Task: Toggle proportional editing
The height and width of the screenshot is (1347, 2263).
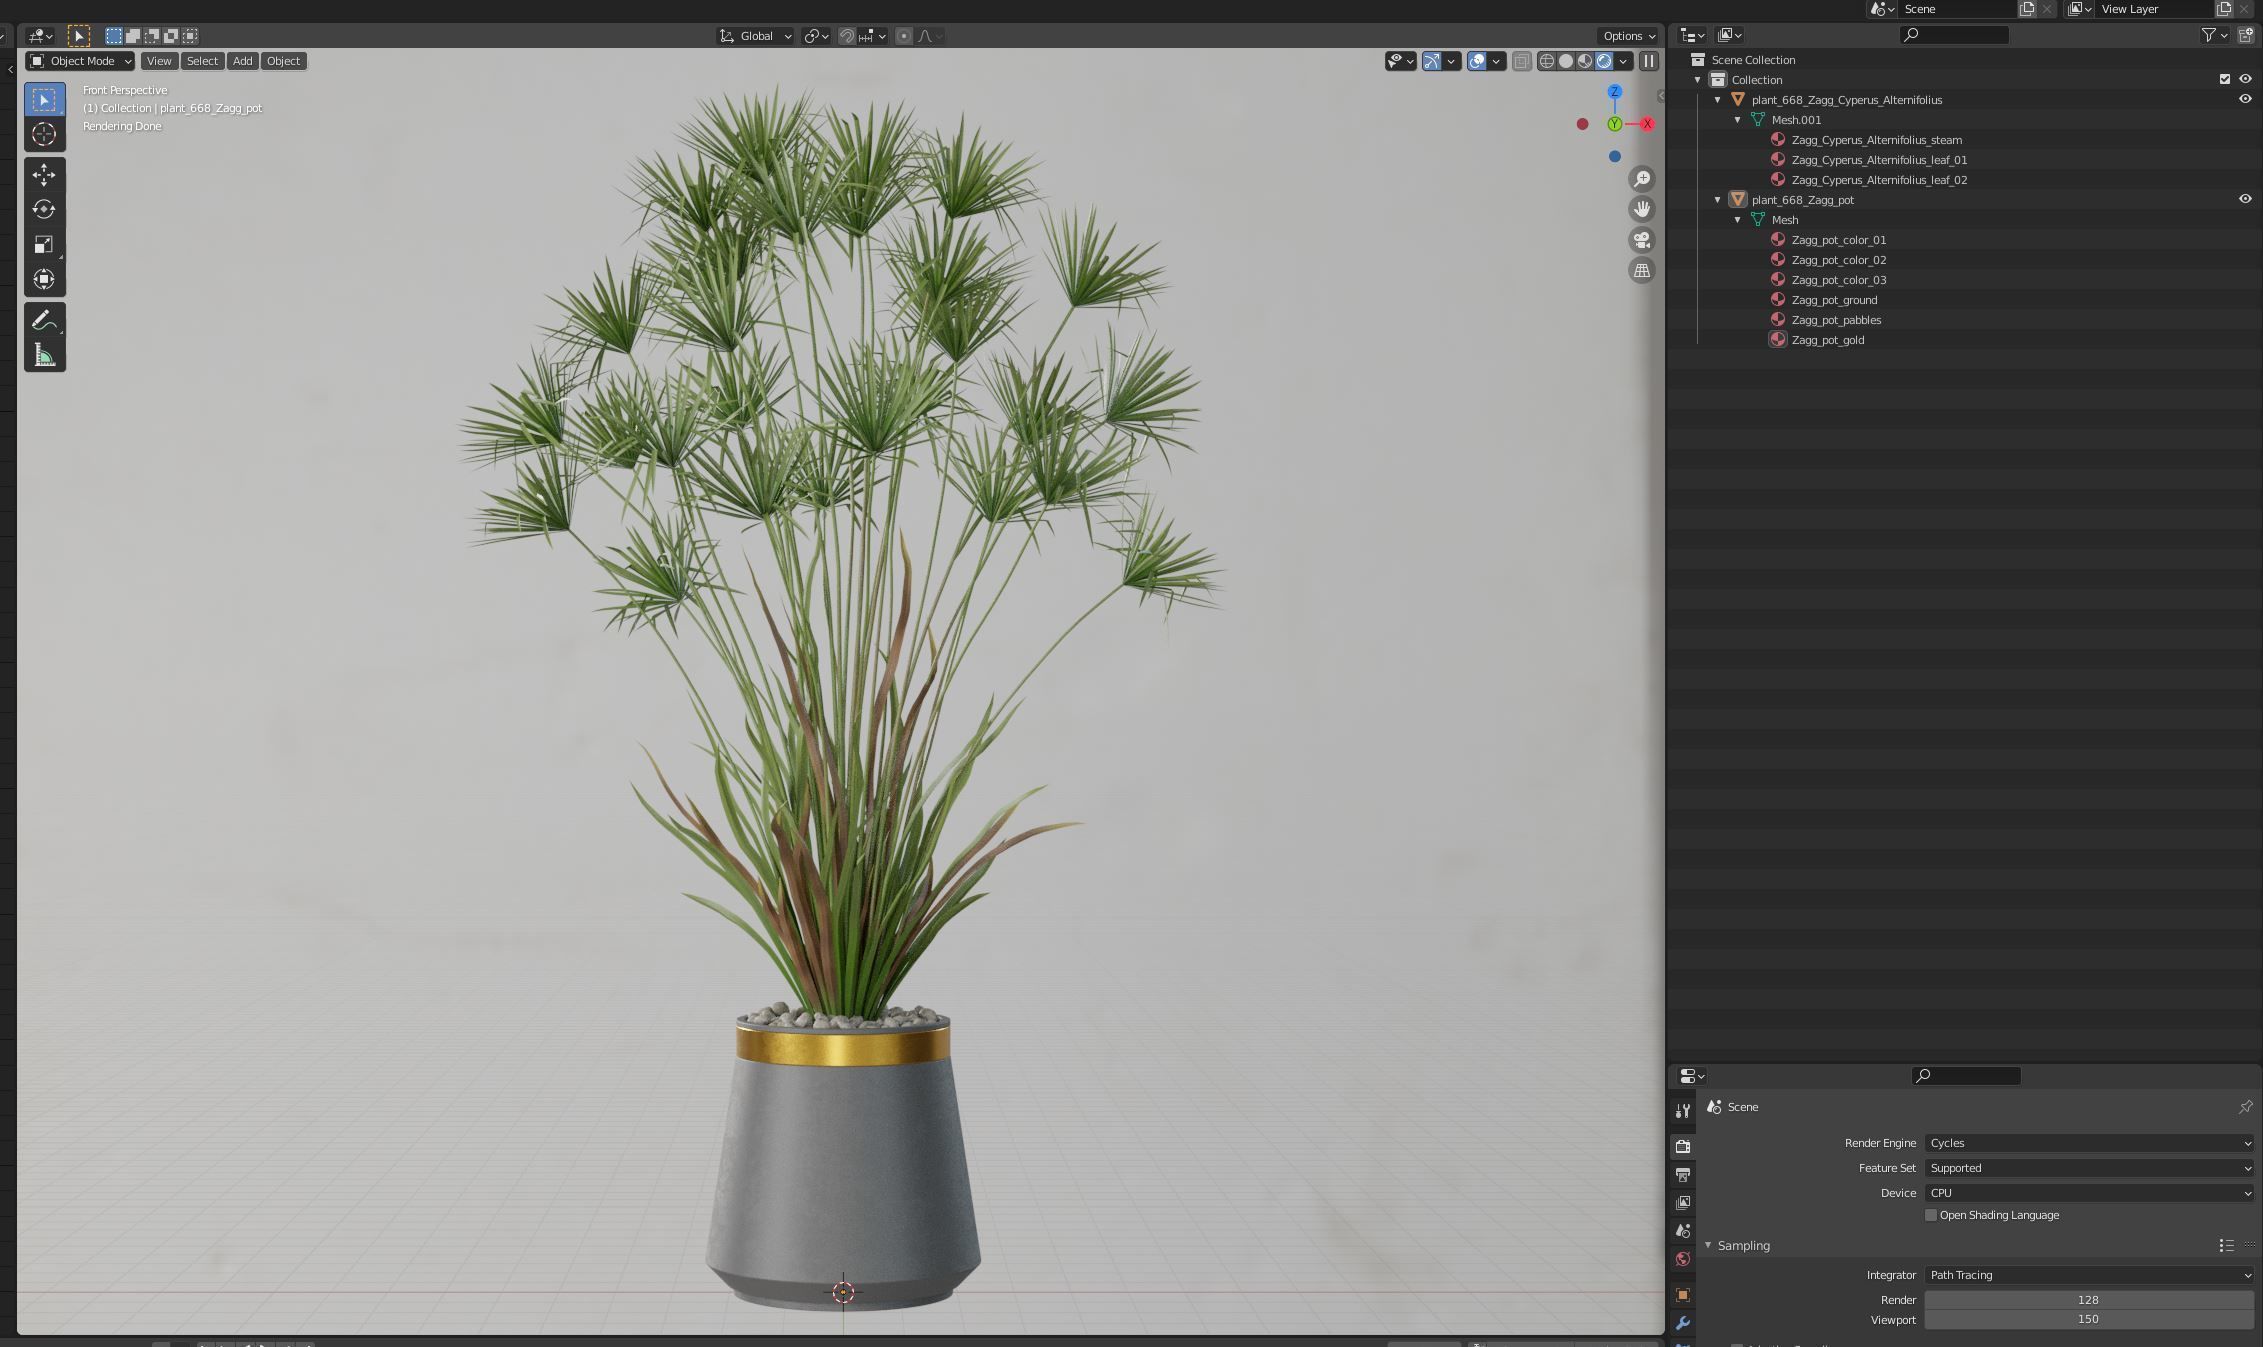Action: click(x=904, y=36)
